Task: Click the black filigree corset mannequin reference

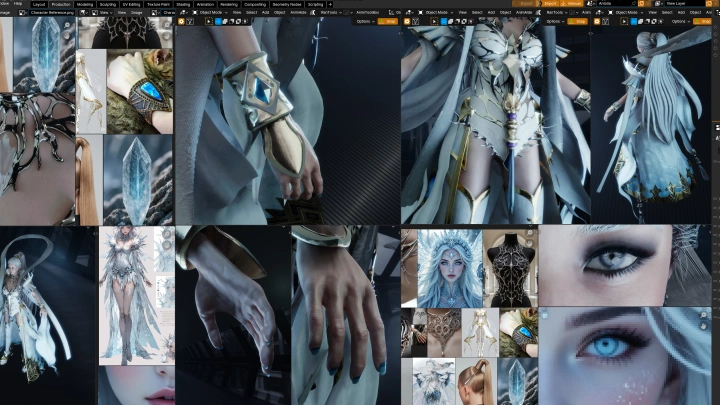Action: click(x=510, y=269)
